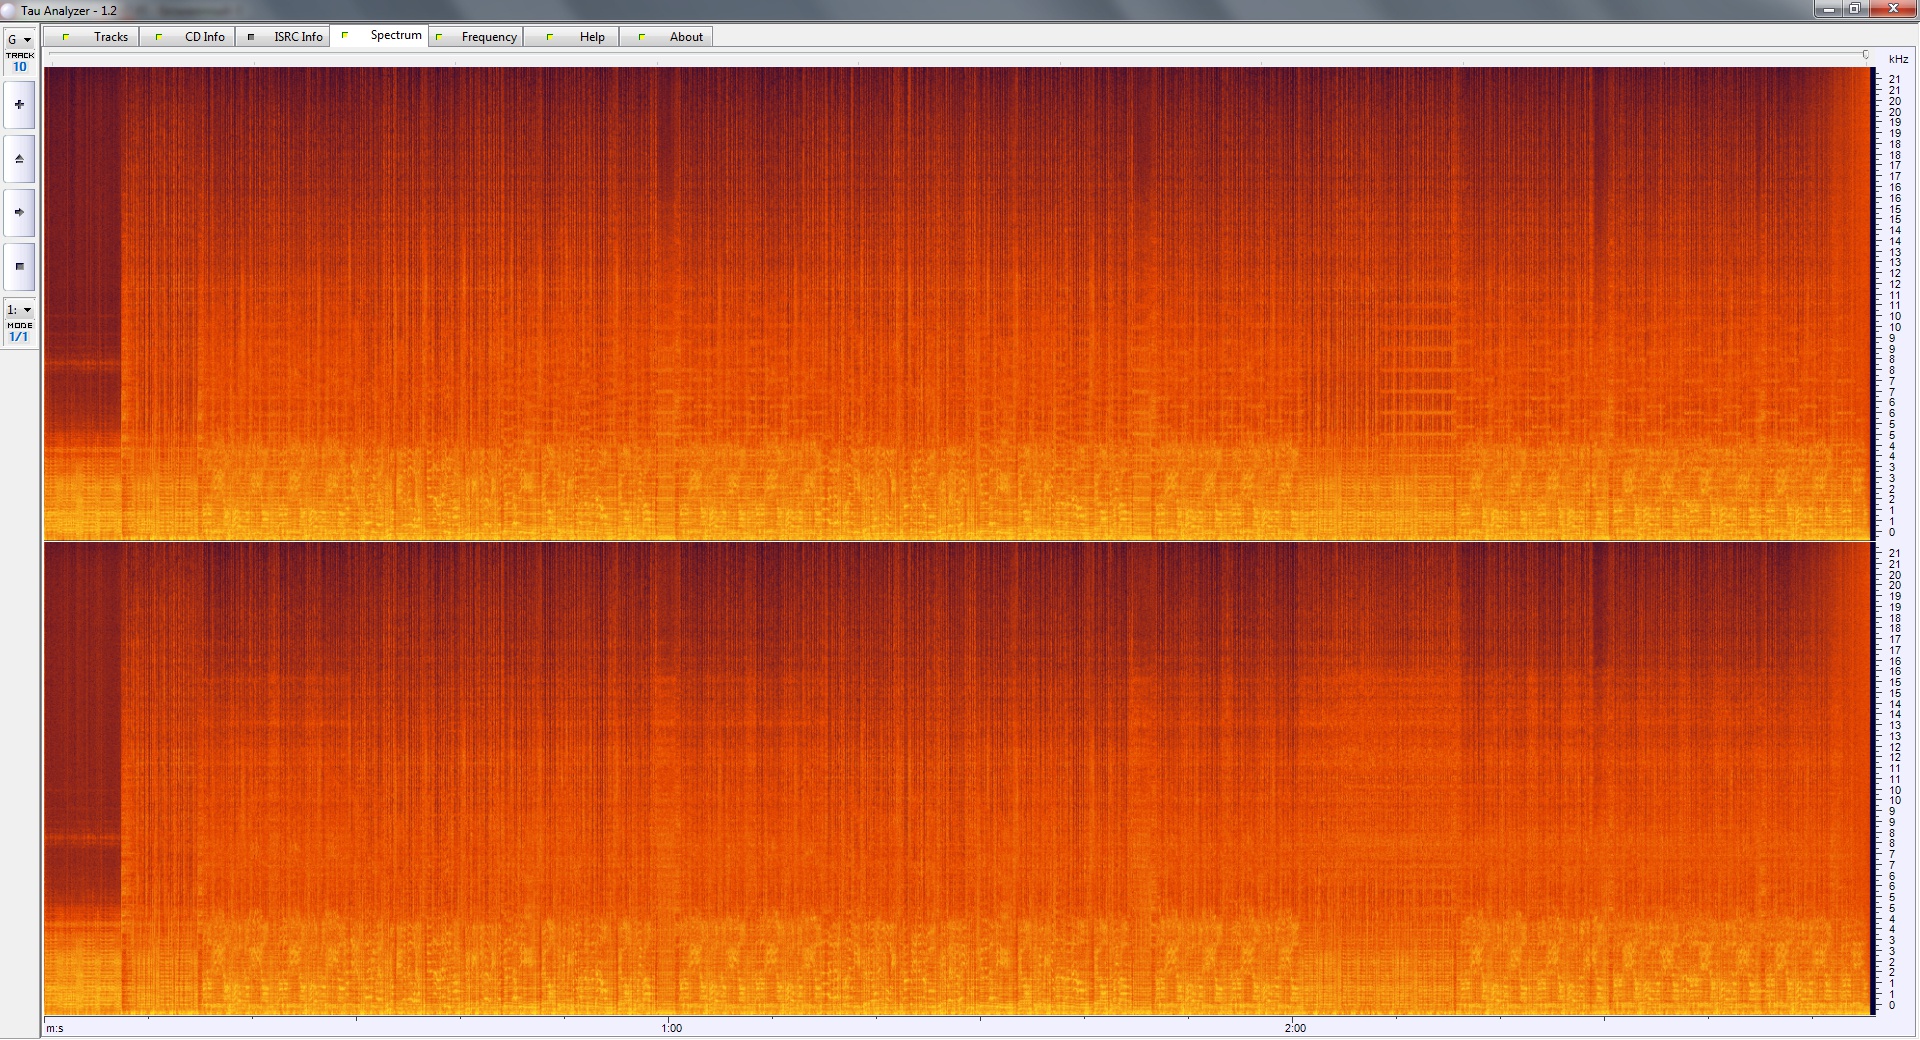Open the Help tab
1920x1040 pixels.
point(591,37)
